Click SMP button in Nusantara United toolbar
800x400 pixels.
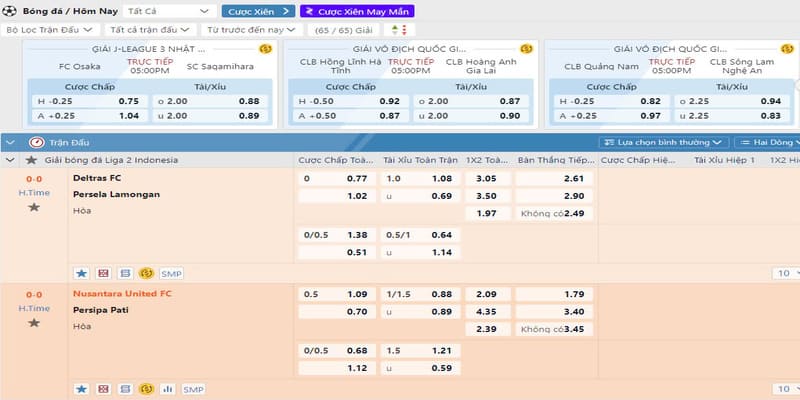193,390
